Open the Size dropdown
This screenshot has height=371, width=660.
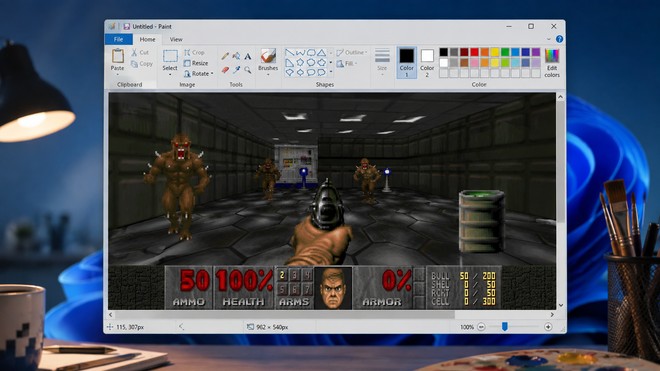(382, 62)
